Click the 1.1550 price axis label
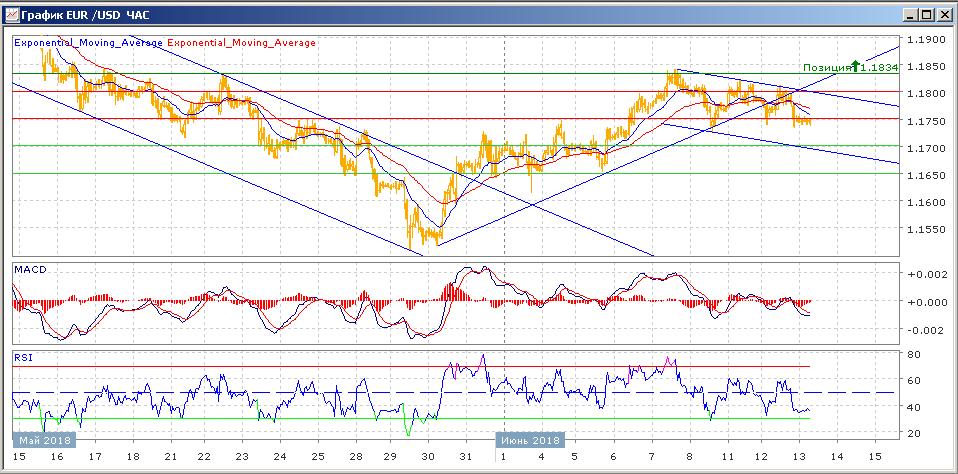This screenshot has width=958, height=474. 925,230
